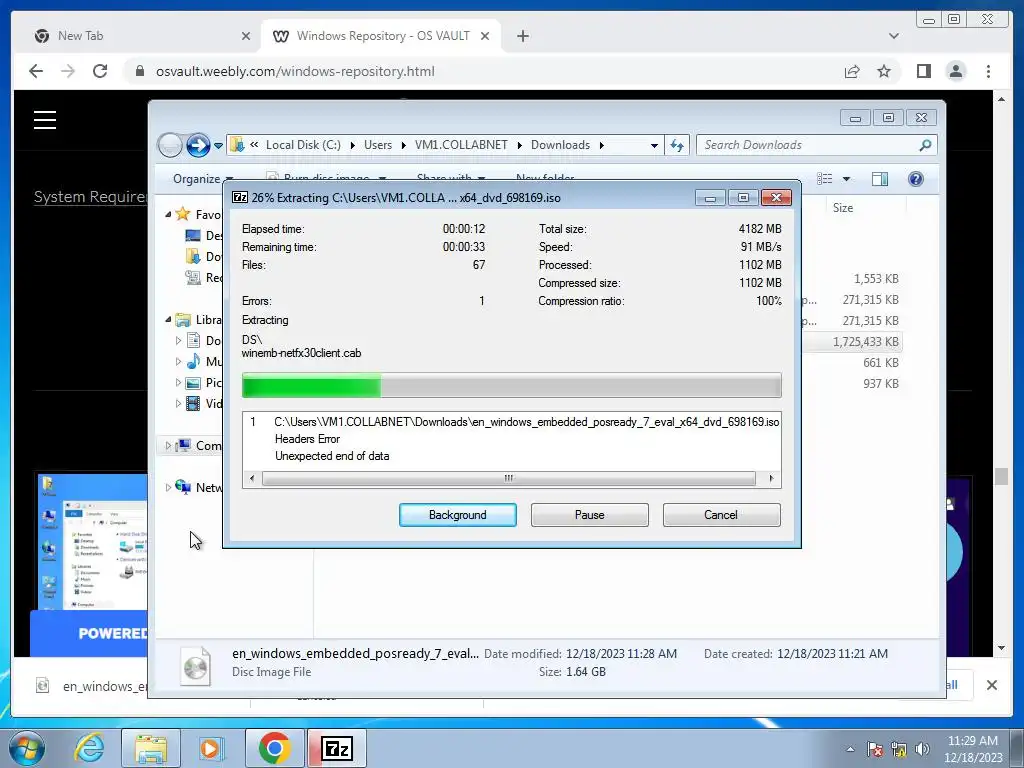Select the Unexpected end of data line
Screen dimensions: 1024x768
[332, 456]
